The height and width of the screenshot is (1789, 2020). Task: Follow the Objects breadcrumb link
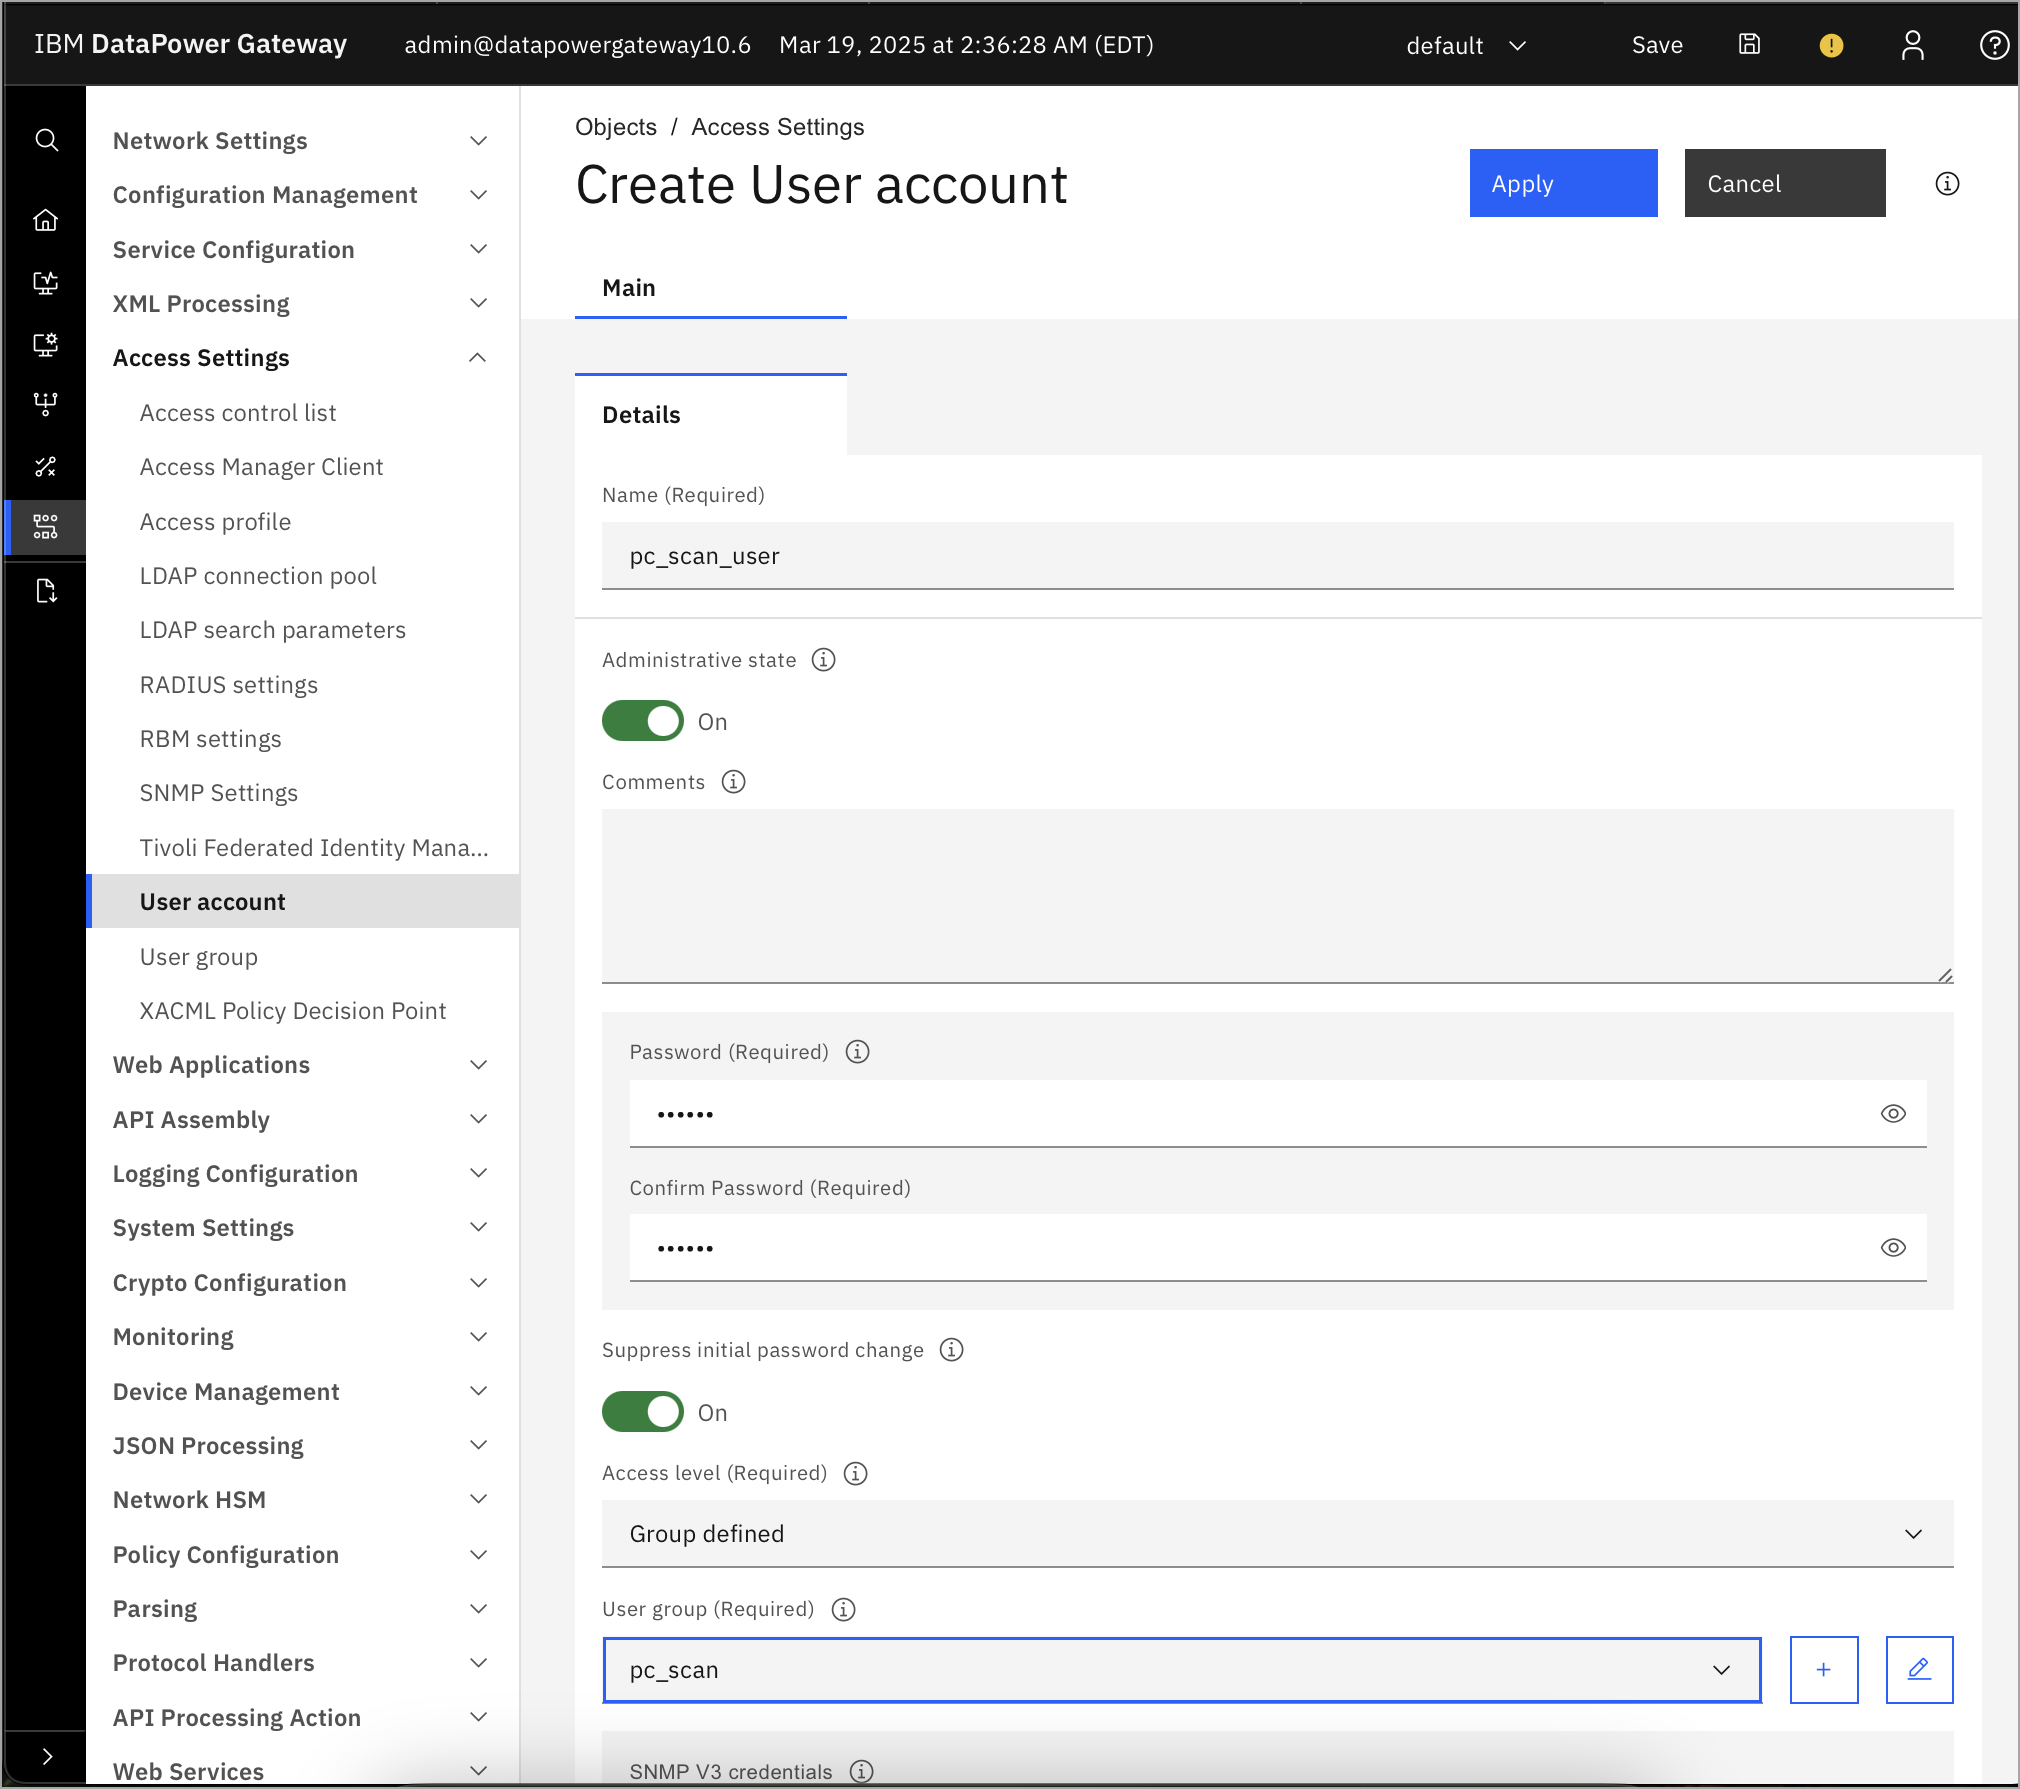pyautogui.click(x=616, y=127)
